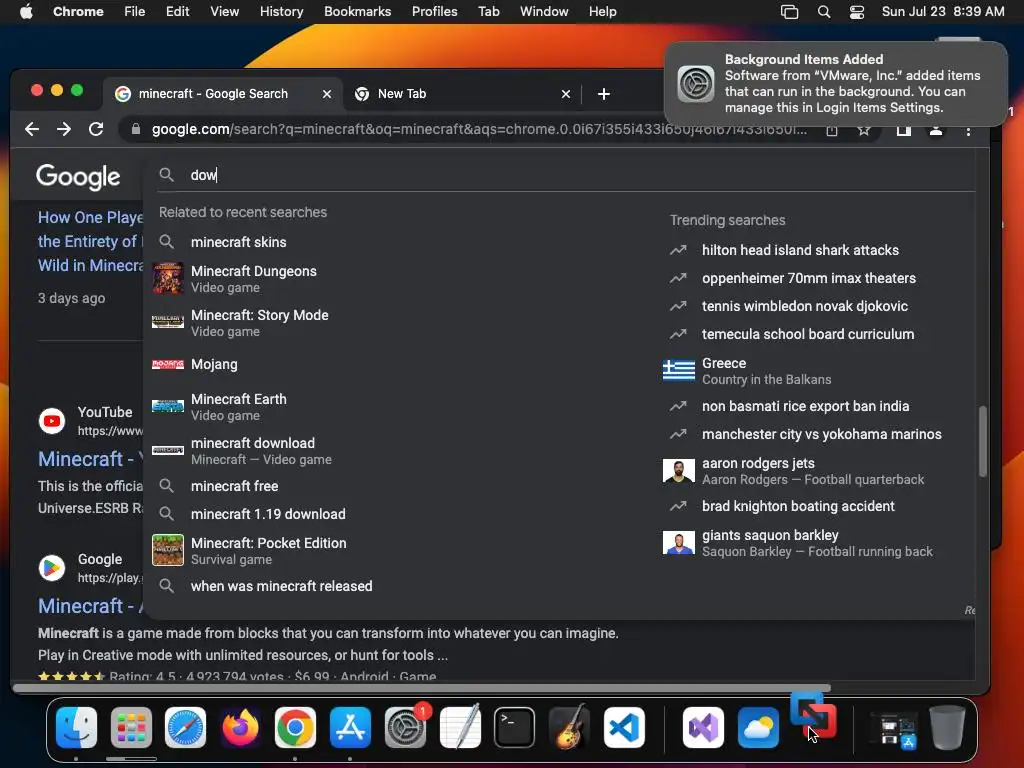Open Visual Studio from the Dock

[x=703, y=727]
